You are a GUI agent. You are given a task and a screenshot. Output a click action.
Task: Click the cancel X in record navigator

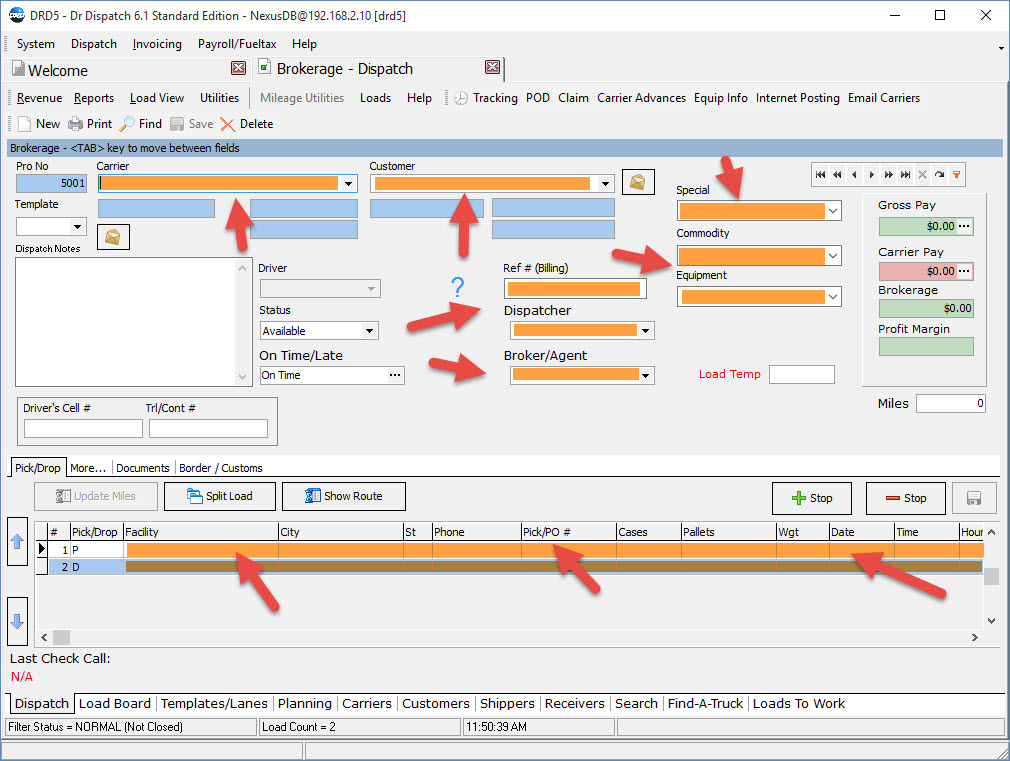[x=922, y=175]
